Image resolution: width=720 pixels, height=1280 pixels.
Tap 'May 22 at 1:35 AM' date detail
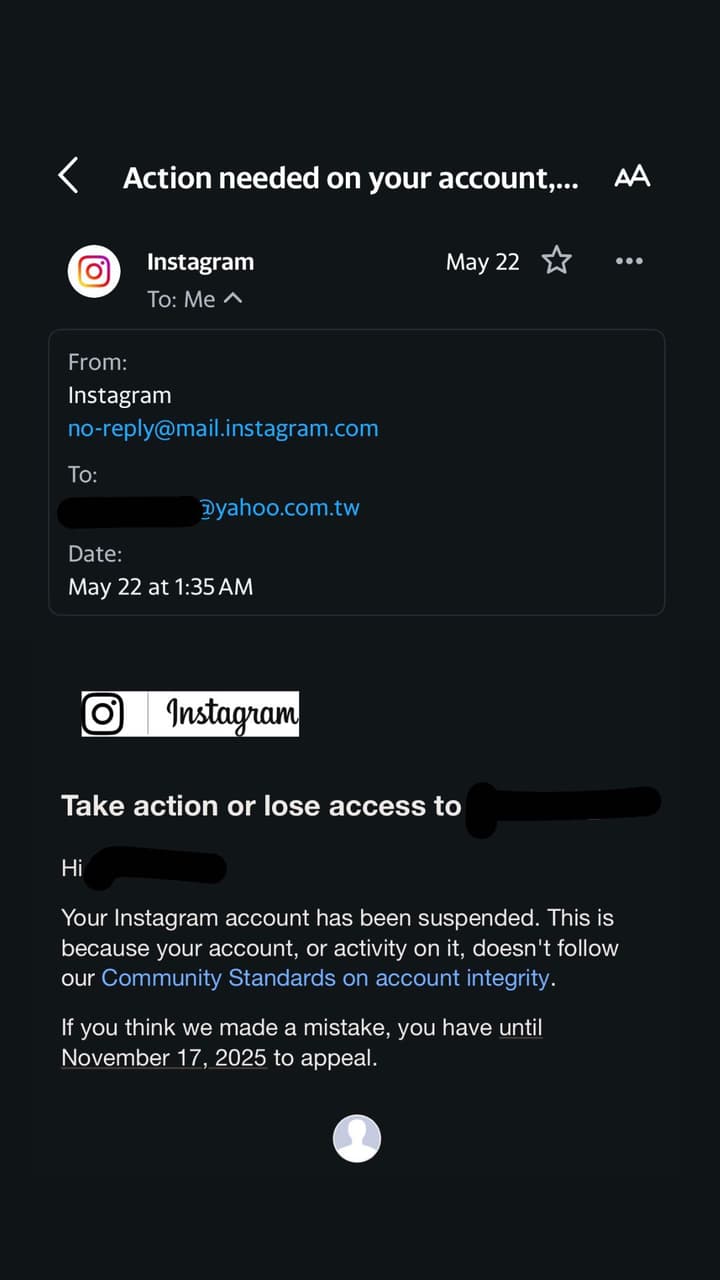point(160,587)
